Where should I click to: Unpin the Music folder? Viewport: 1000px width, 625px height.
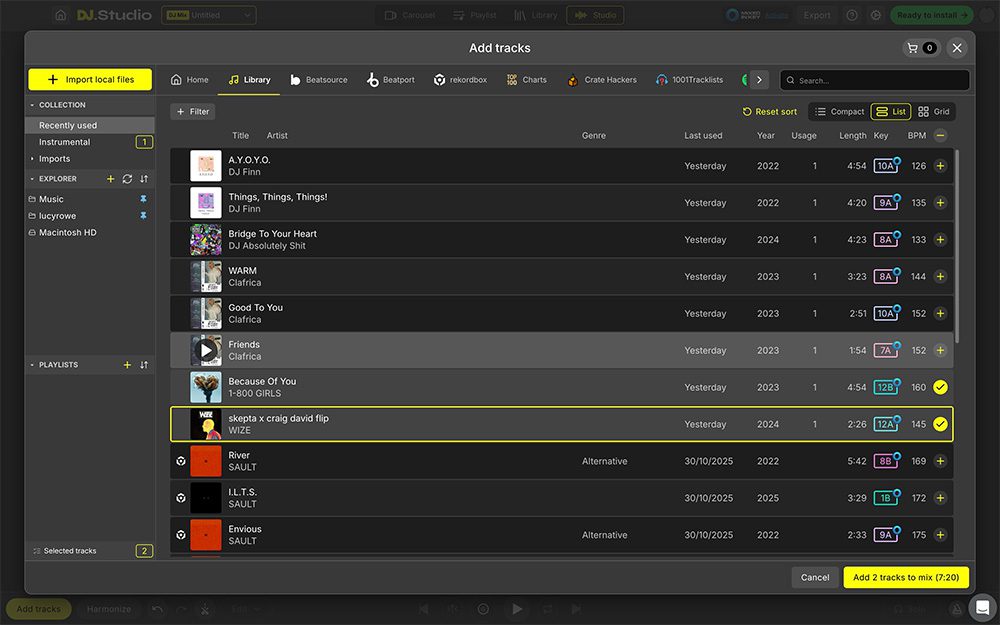click(144, 199)
